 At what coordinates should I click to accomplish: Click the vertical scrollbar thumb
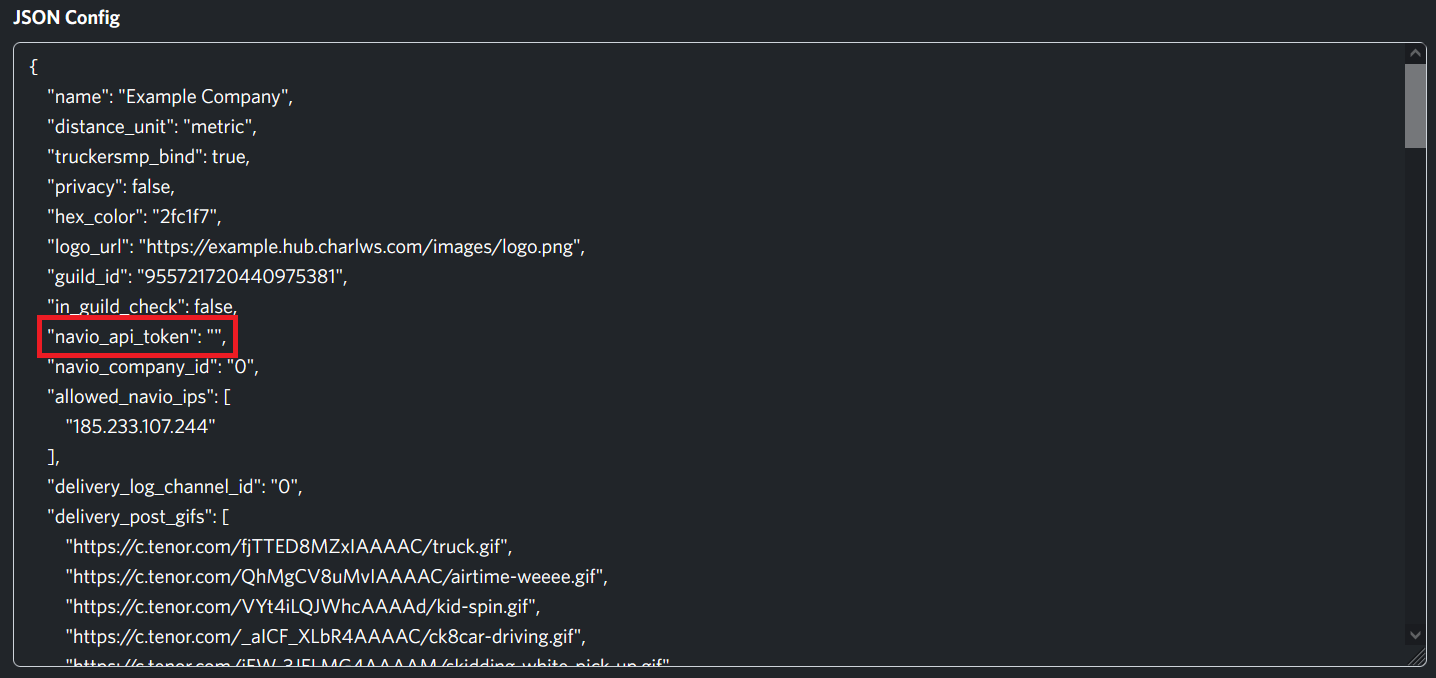coord(1415,106)
